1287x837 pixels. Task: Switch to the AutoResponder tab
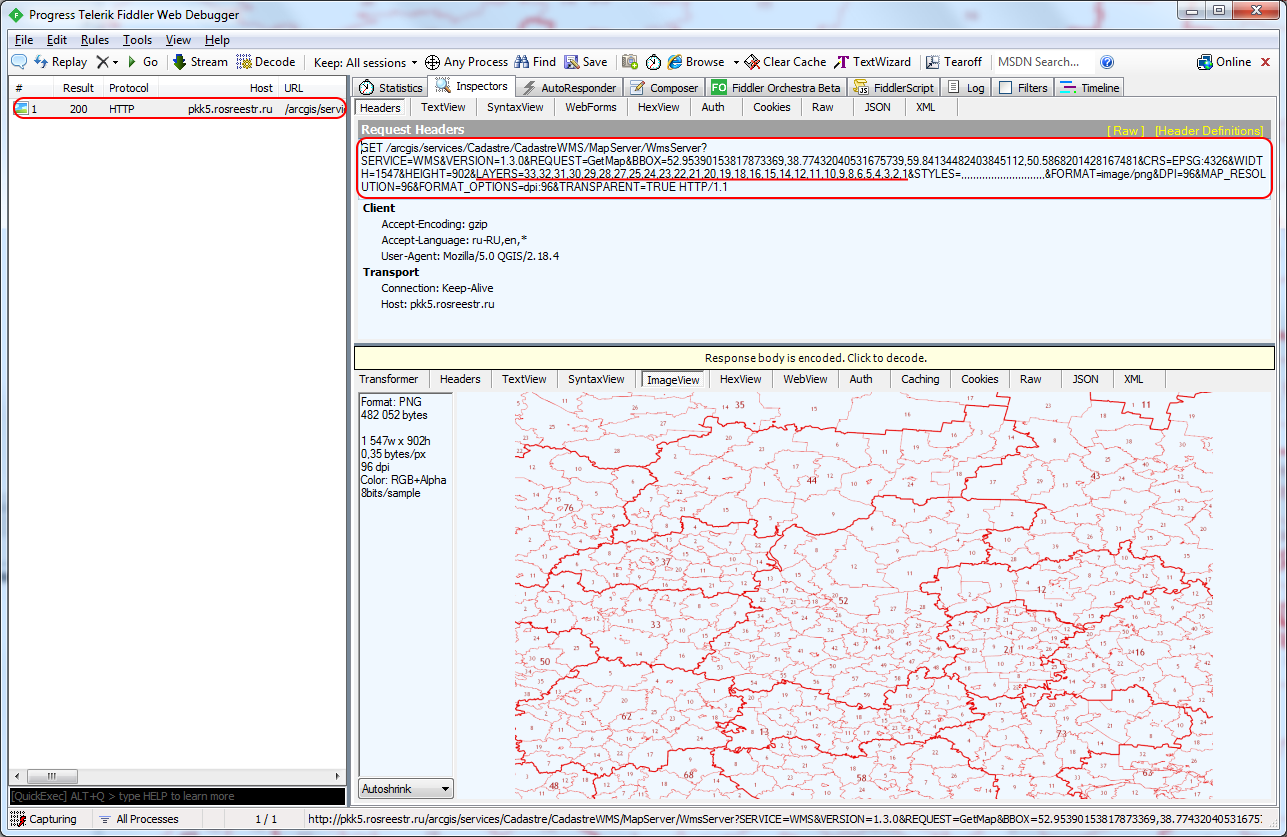(x=570, y=88)
